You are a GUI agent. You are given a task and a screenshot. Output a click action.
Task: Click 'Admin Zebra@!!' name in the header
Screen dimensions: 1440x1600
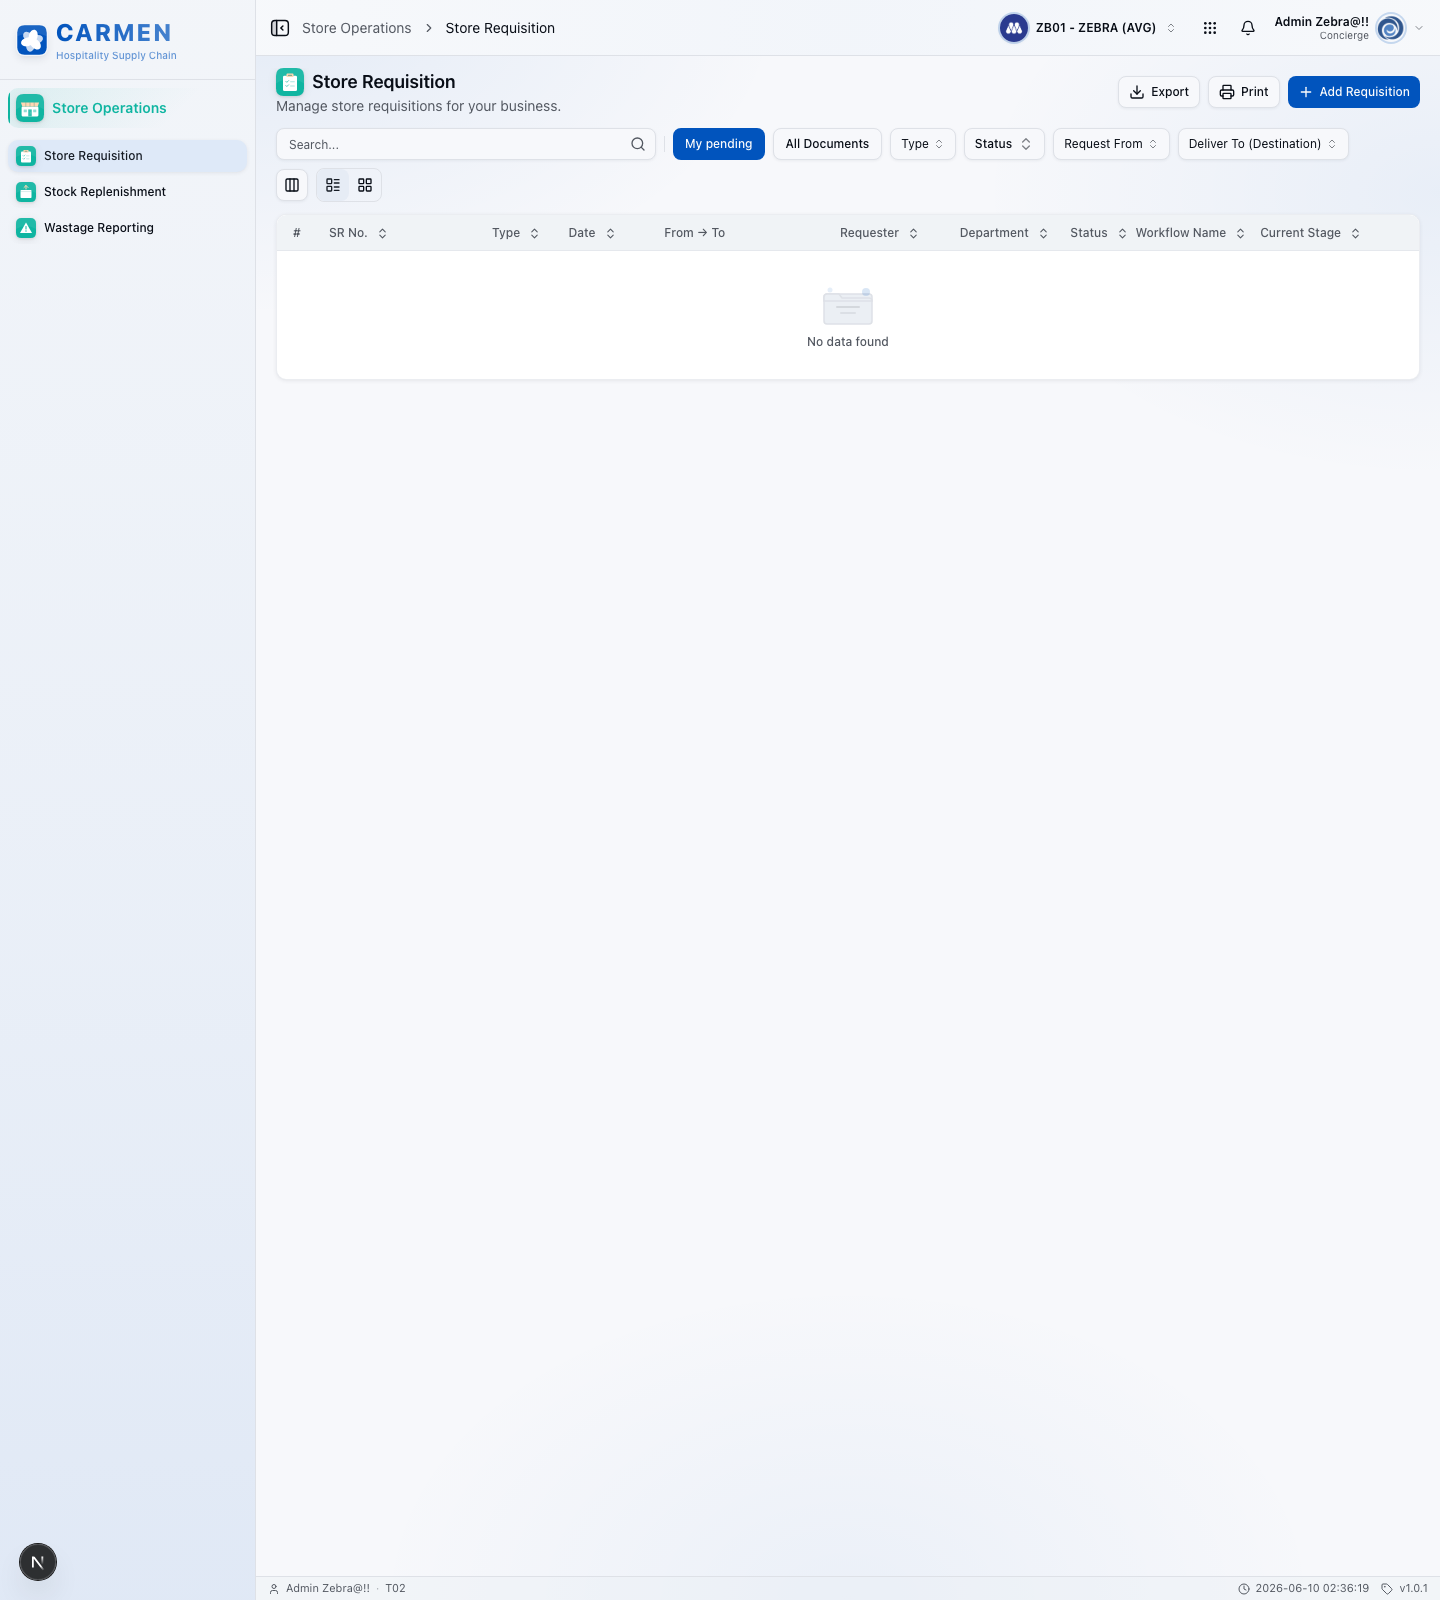tap(1322, 22)
